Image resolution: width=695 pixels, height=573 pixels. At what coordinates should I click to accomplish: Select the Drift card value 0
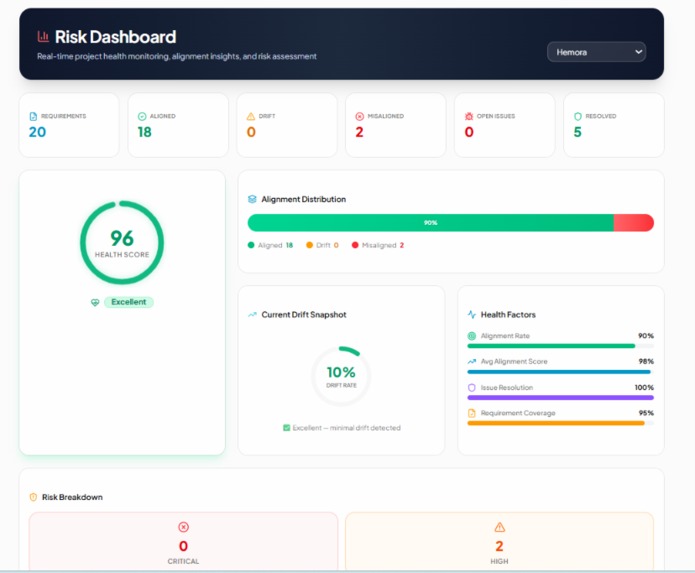coord(251,132)
